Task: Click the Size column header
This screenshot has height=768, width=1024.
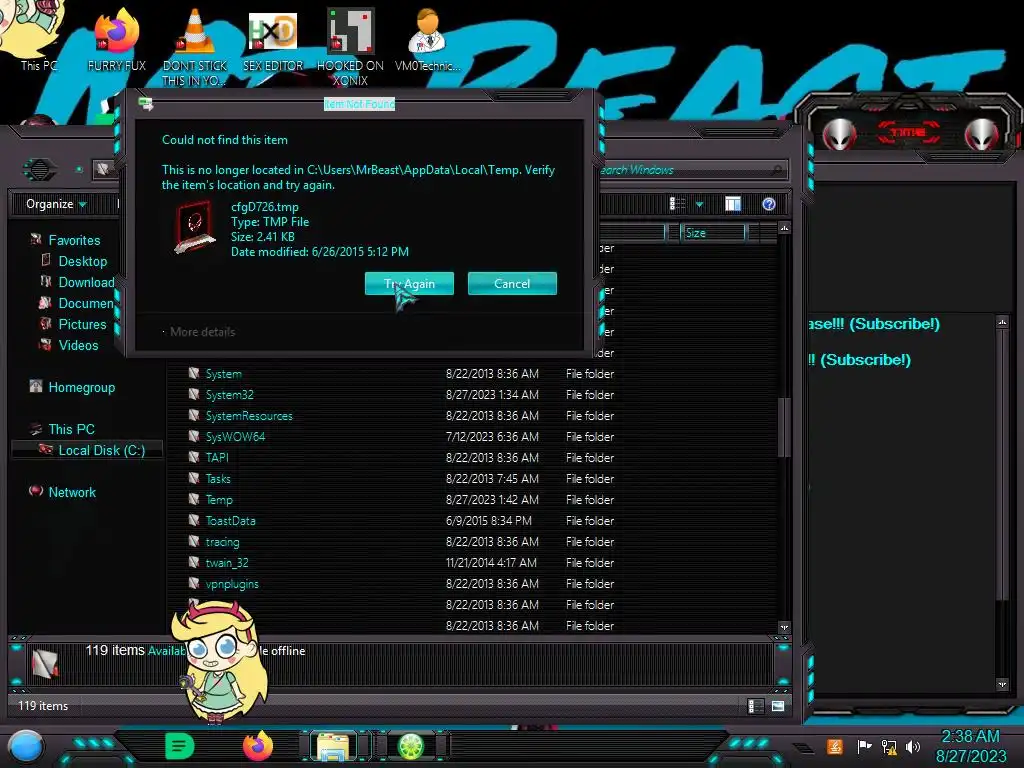Action: (712, 232)
